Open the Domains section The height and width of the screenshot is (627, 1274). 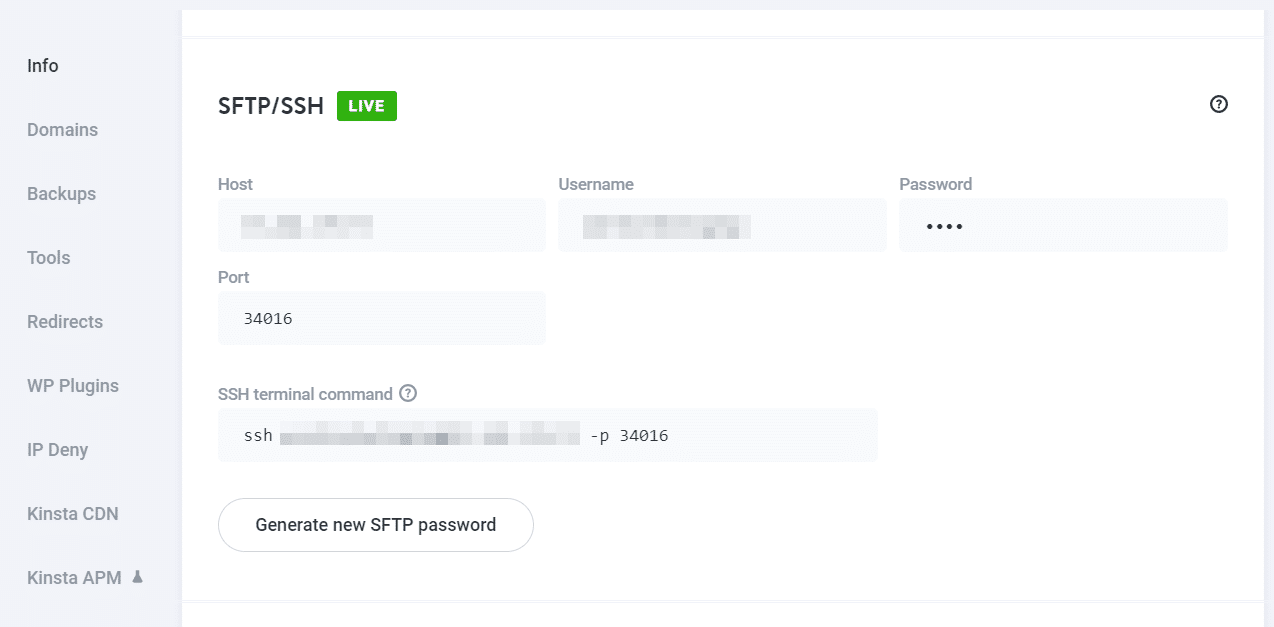62,129
